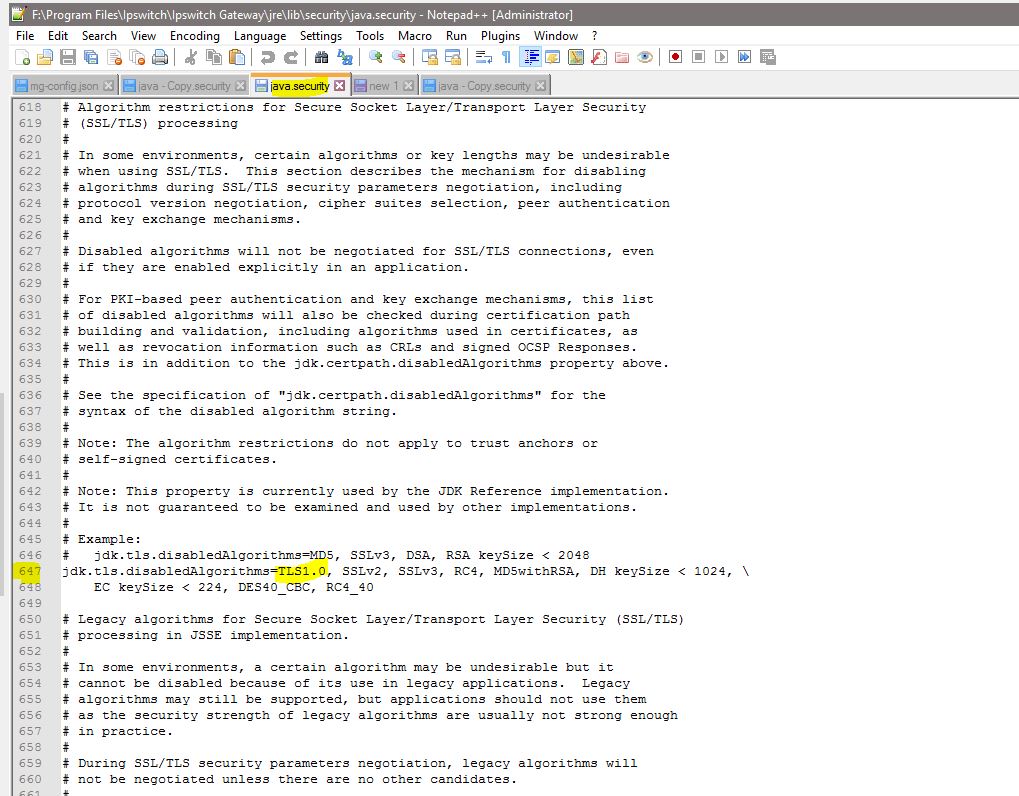This screenshot has width=1019, height=796.
Task: Save the current file using the Save icon
Action: click(x=68, y=57)
